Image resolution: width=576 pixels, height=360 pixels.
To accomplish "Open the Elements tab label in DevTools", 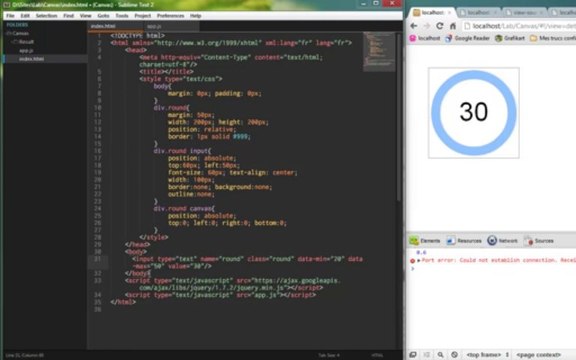I will [x=430, y=241].
